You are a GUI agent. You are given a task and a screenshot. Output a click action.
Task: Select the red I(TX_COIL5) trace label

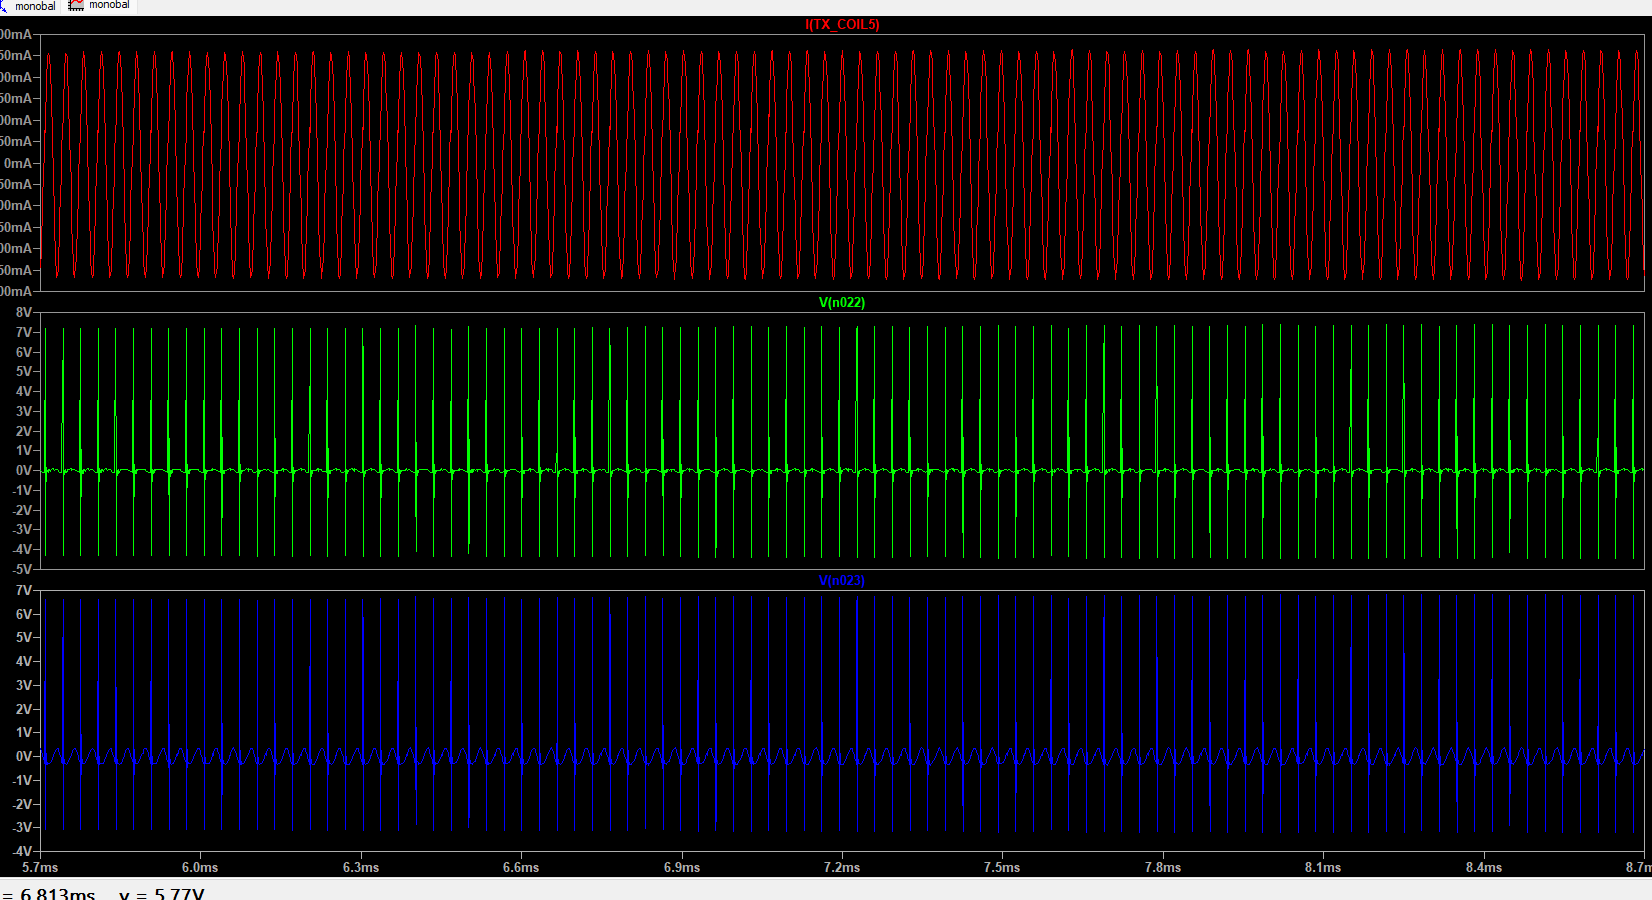tap(842, 25)
